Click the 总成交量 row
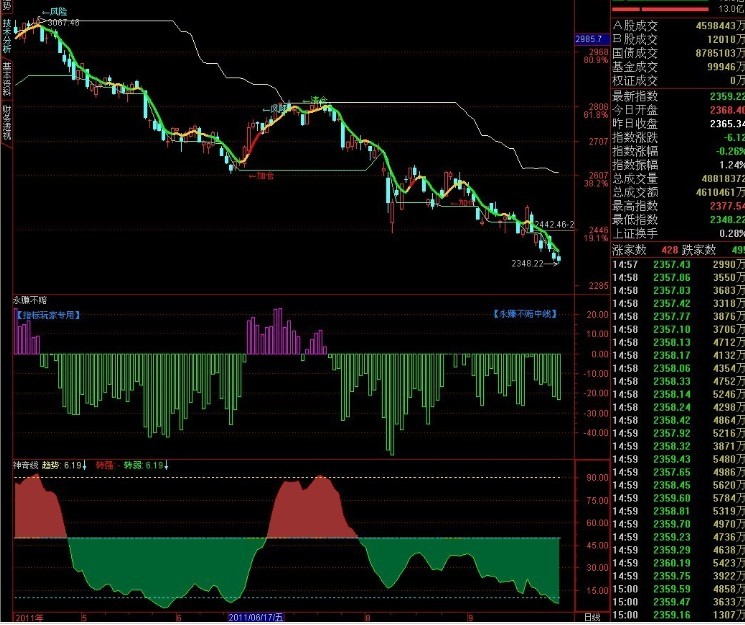Screen dimensions: 745x625 tap(678, 179)
